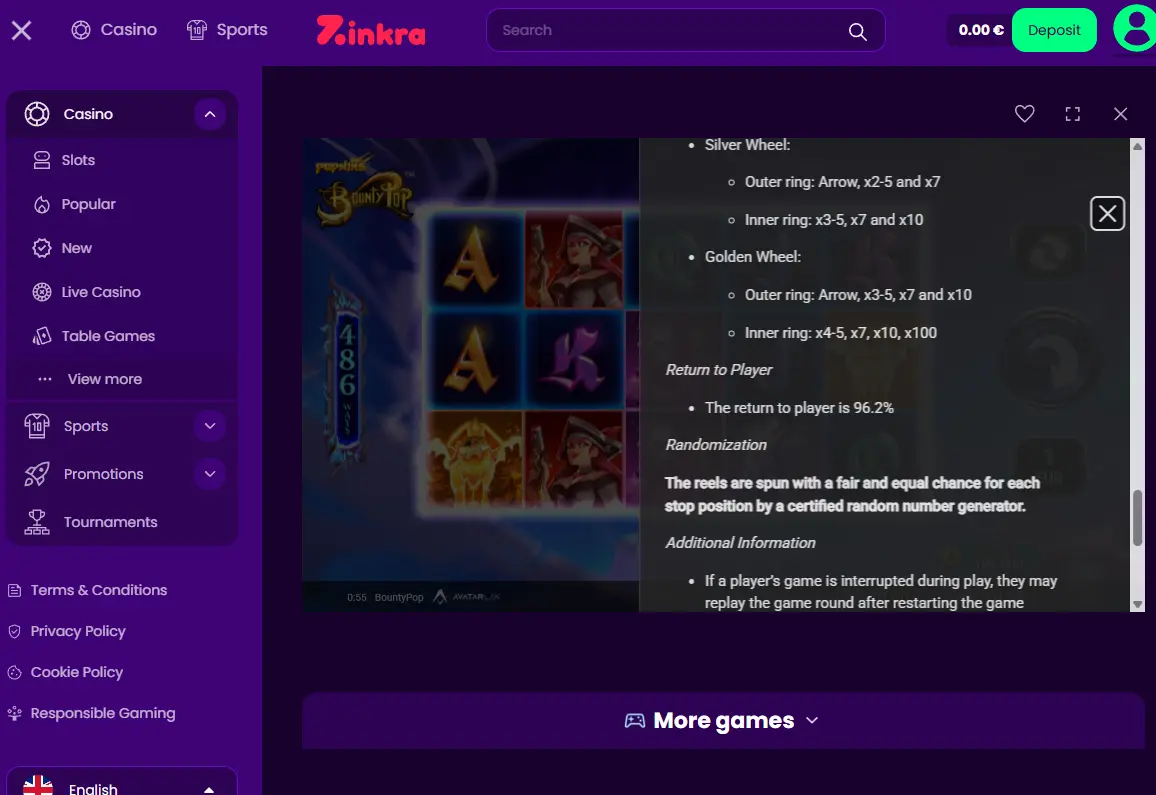
Task: Open the user profile avatar
Action: (1135, 29)
